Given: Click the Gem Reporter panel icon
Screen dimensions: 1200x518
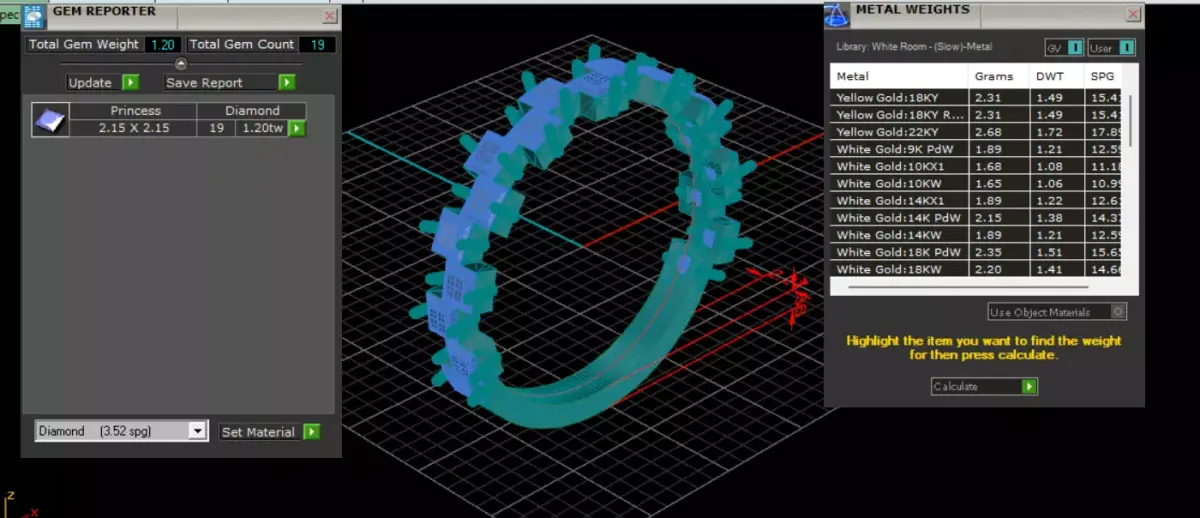Looking at the screenshot, I should point(34,16).
